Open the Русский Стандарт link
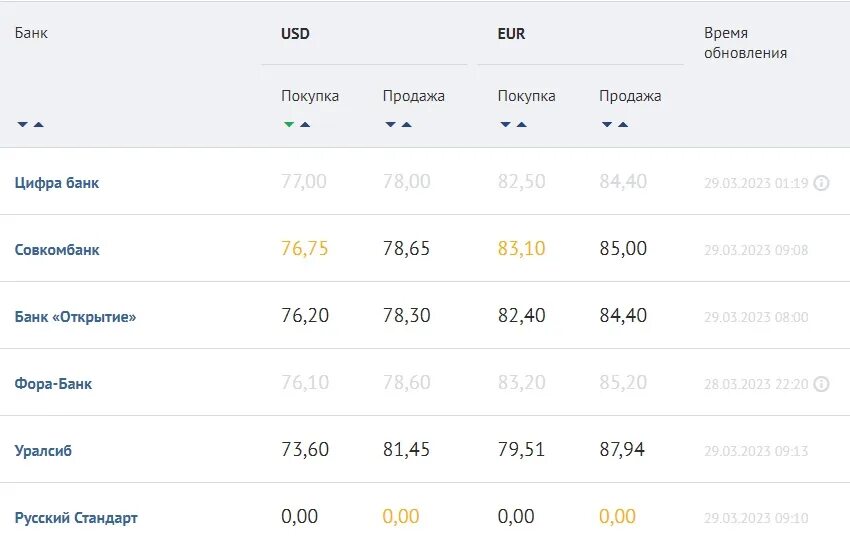The image size is (850, 549). coord(76,518)
